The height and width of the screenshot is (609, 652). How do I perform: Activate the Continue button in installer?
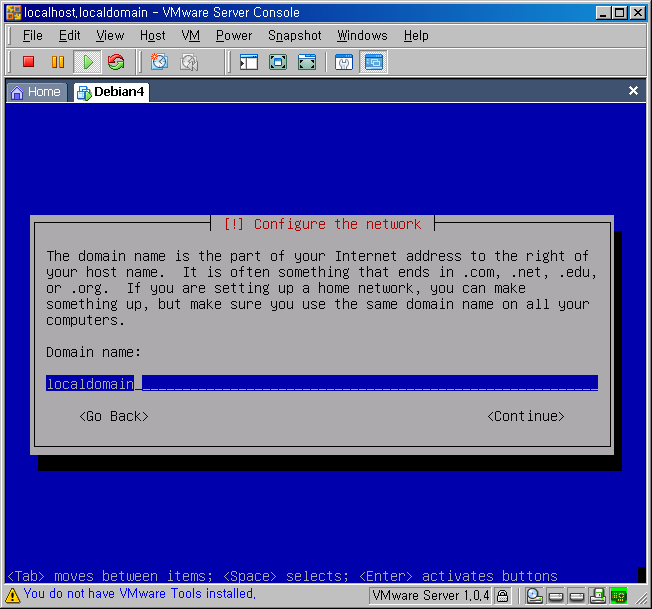pos(526,416)
